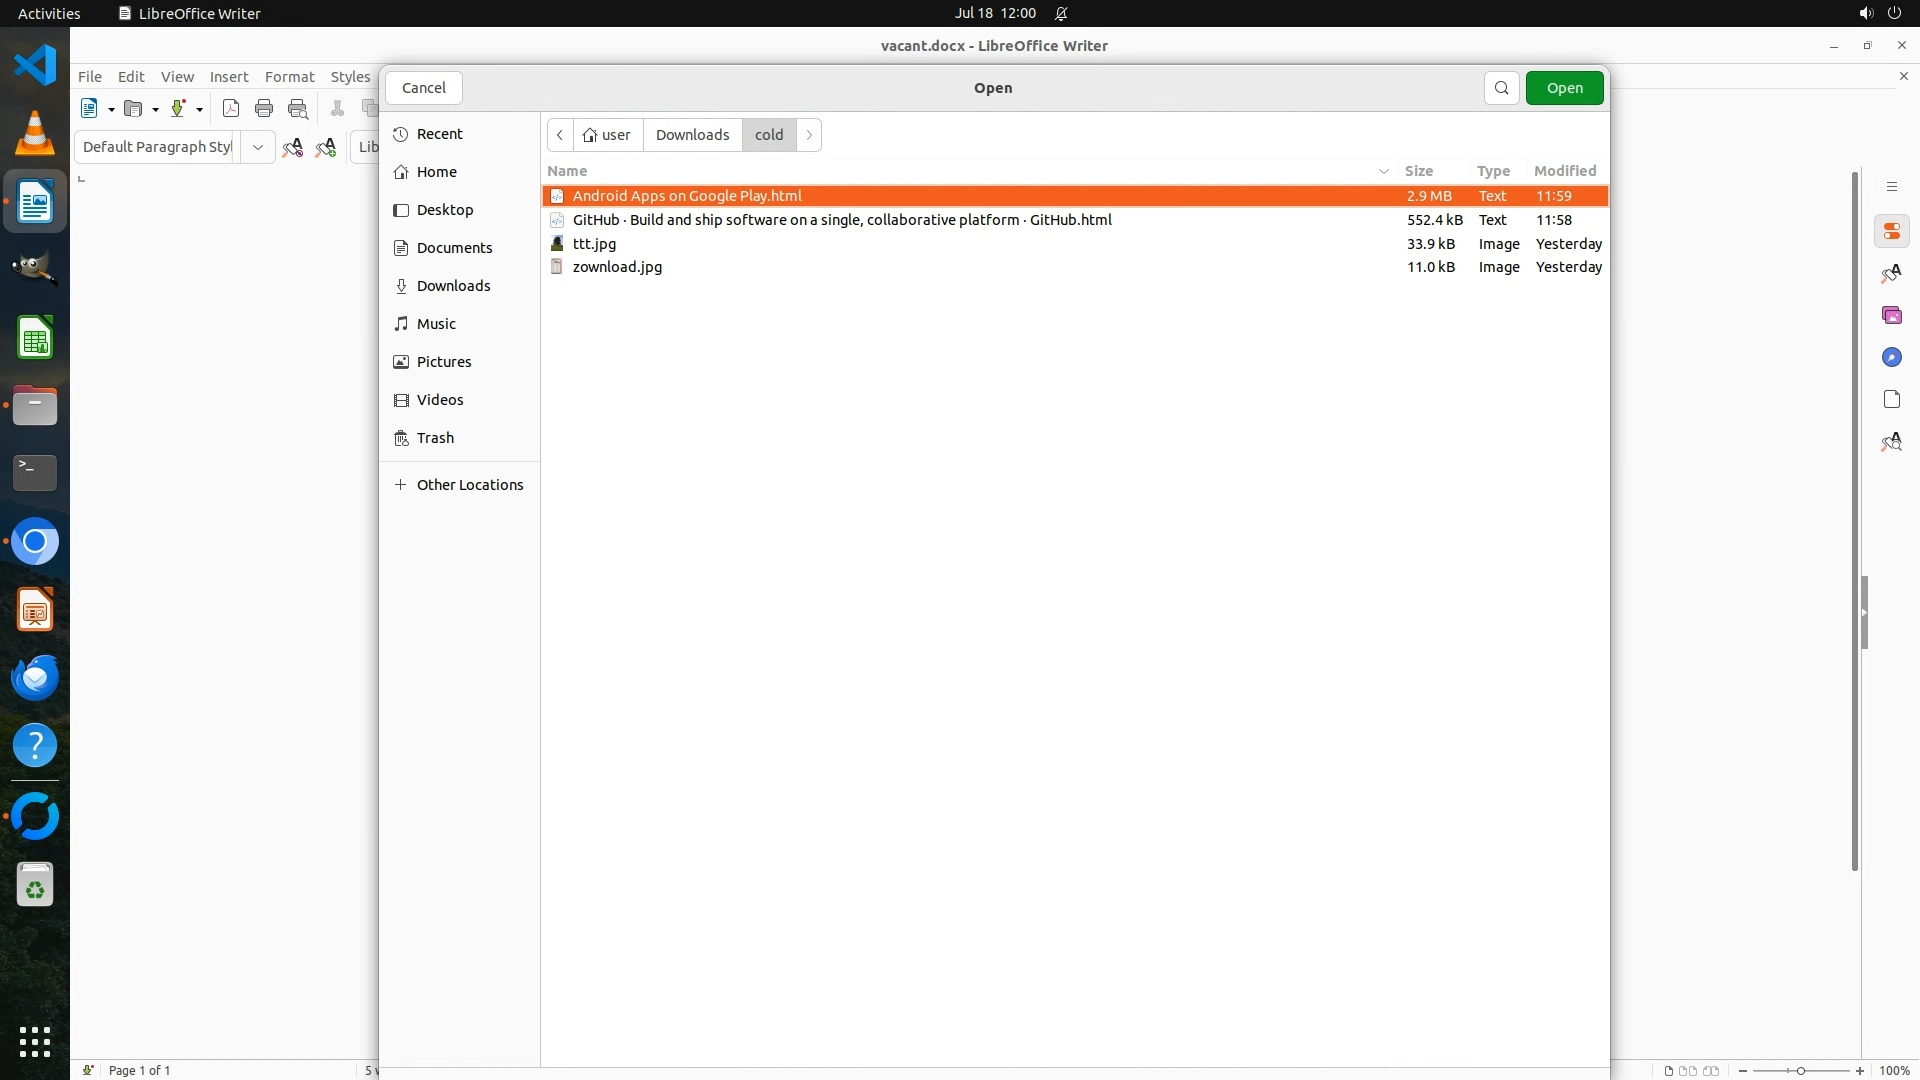Image resolution: width=1920 pixels, height=1080 pixels.
Task: Cancel the Open dialog
Action: point(423,88)
